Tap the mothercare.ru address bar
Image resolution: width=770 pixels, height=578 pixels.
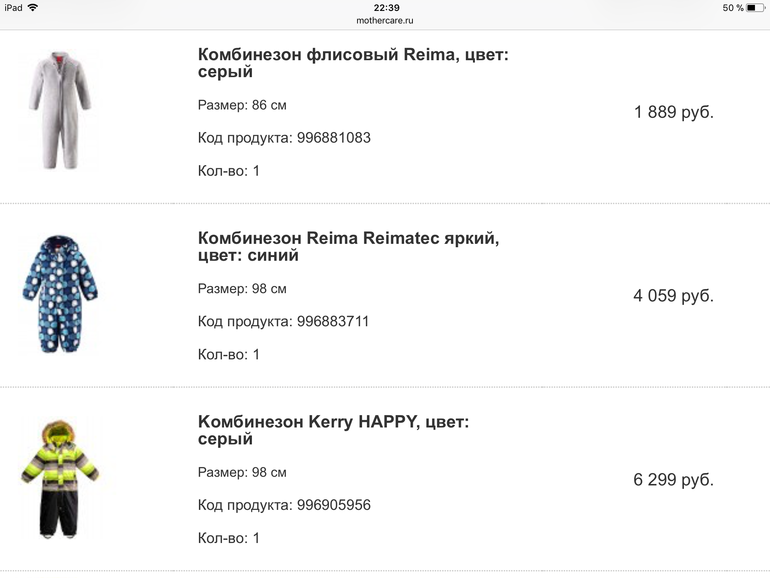point(385,20)
